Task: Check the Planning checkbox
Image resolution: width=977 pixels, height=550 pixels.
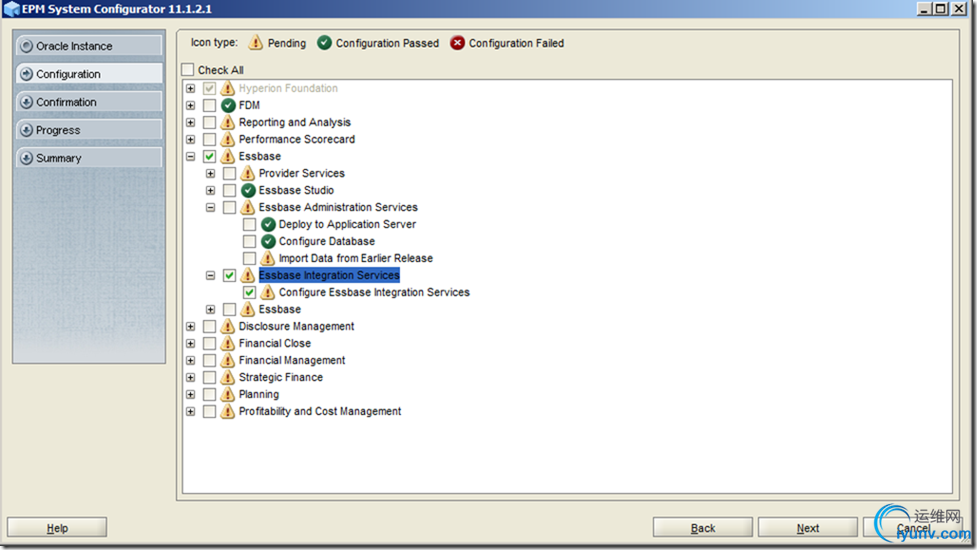Action: click(209, 394)
